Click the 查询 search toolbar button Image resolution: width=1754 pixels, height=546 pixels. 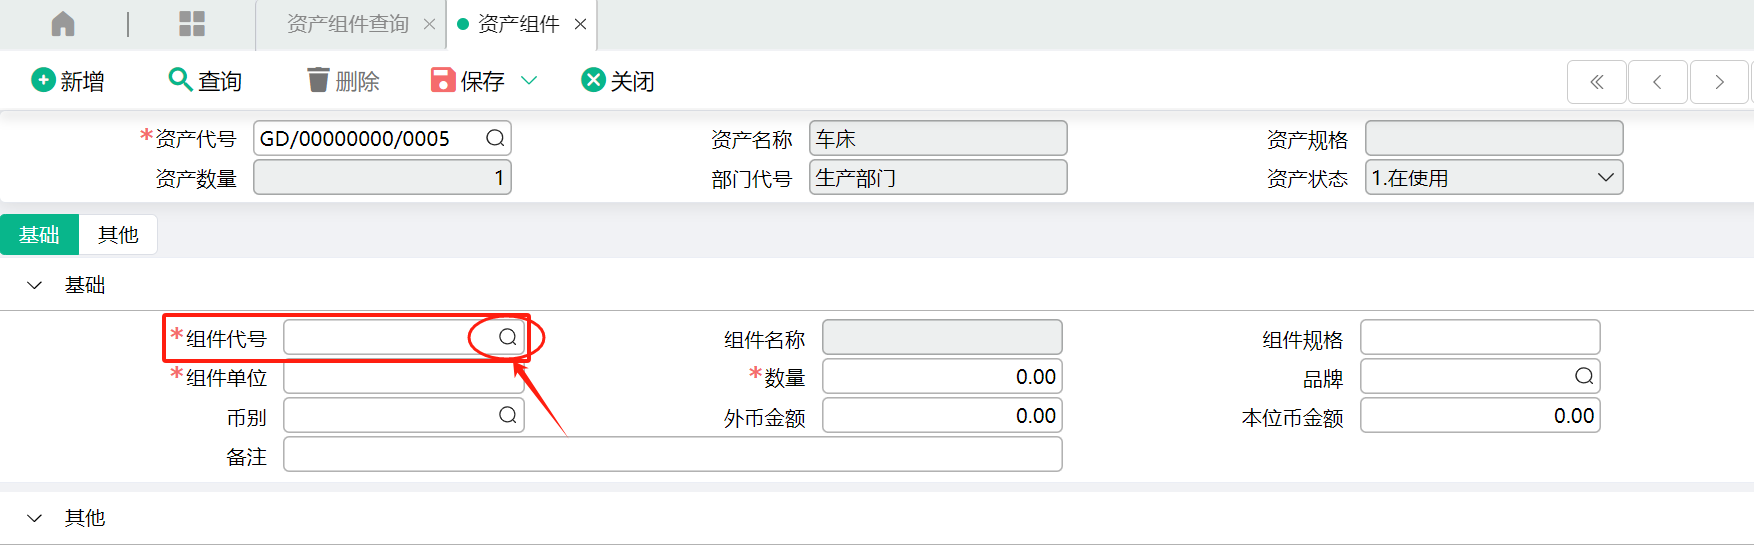click(x=206, y=80)
